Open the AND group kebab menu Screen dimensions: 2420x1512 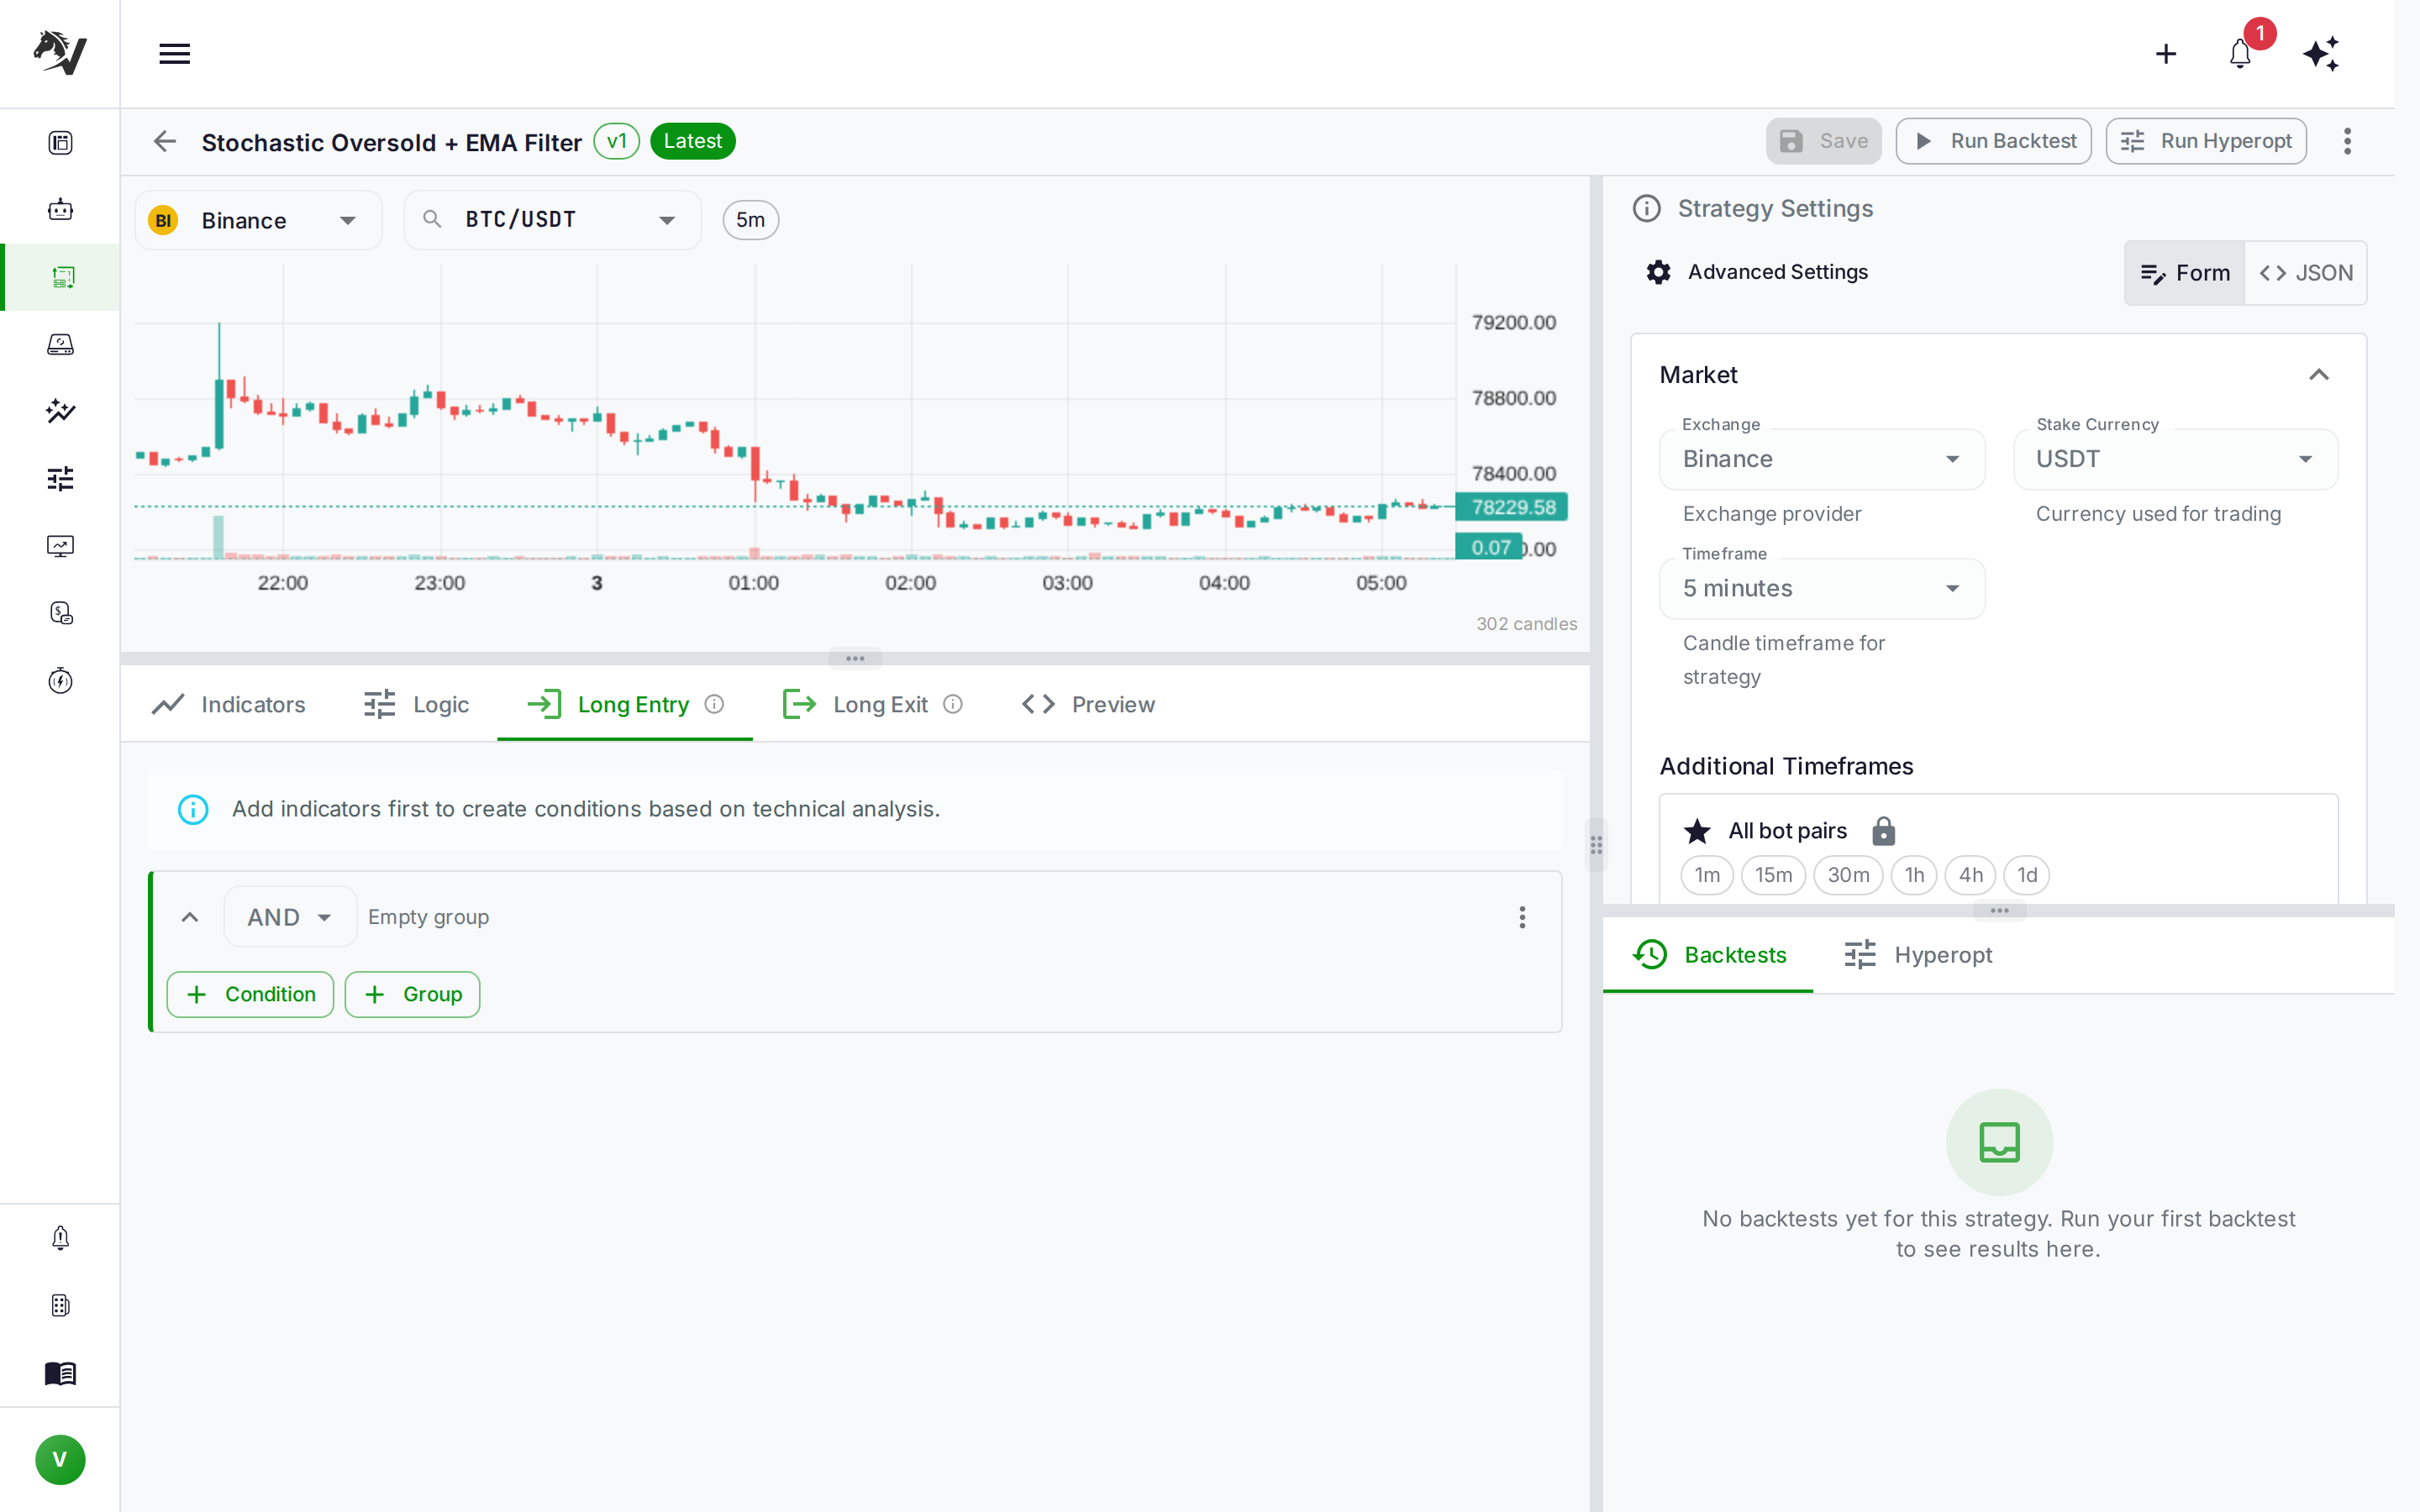(x=1522, y=917)
